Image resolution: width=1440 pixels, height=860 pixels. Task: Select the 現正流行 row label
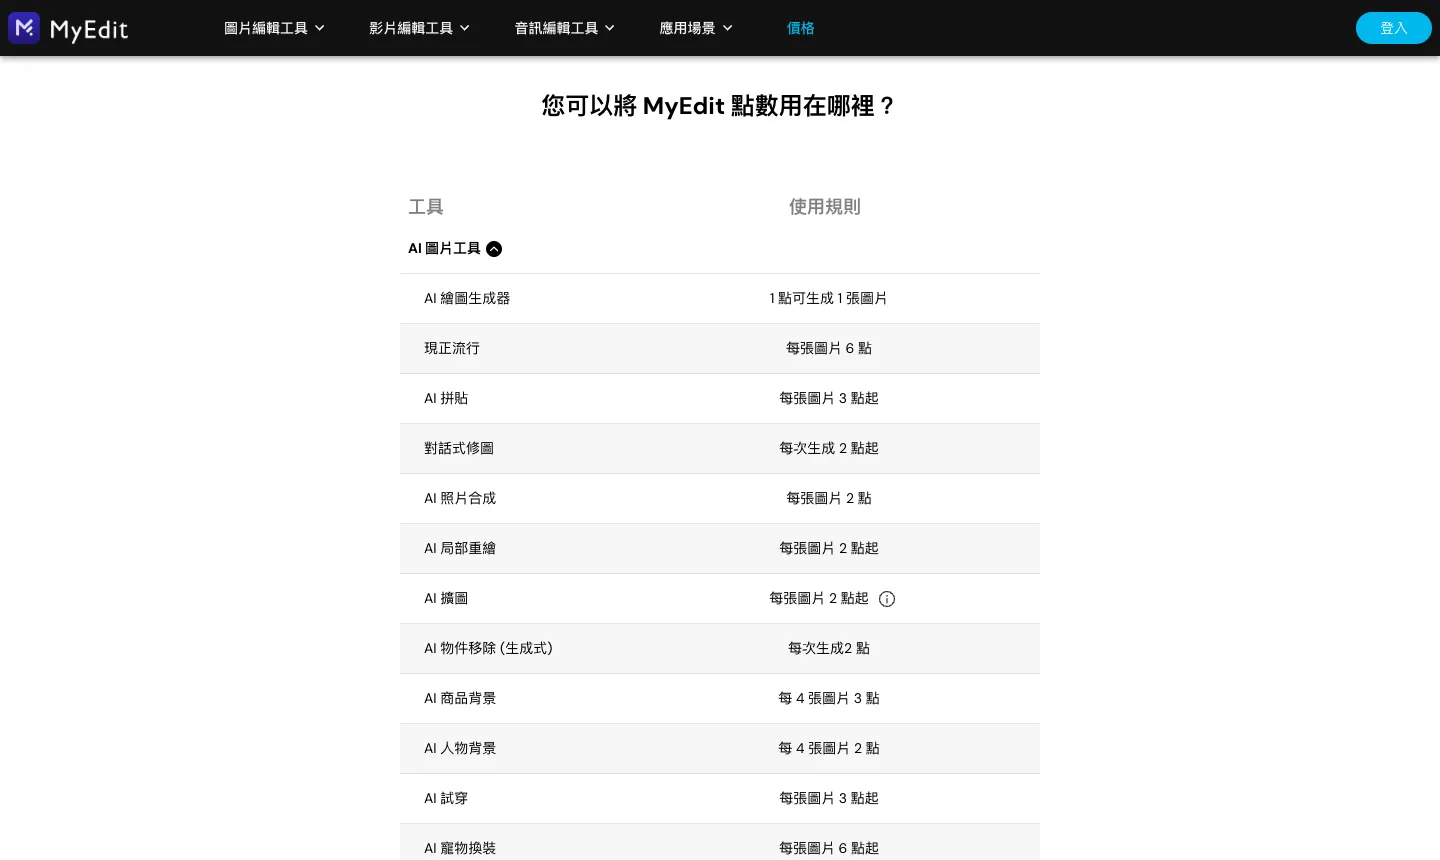[452, 348]
